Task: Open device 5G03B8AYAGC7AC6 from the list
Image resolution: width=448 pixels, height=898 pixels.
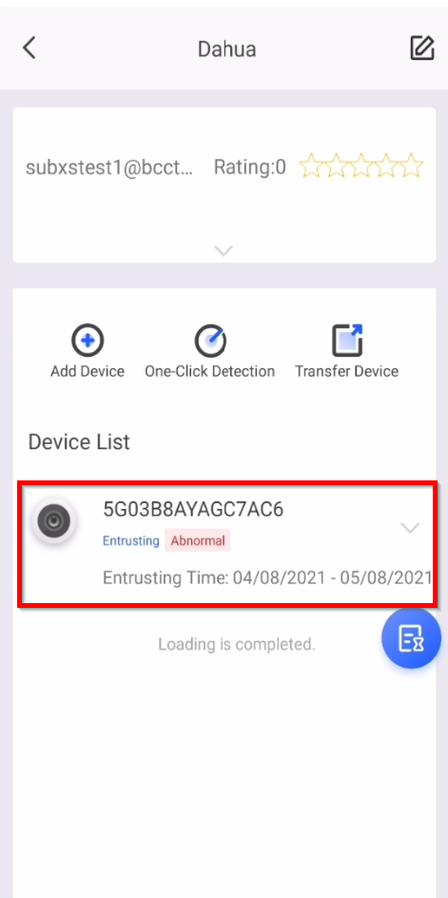Action: coord(228,544)
